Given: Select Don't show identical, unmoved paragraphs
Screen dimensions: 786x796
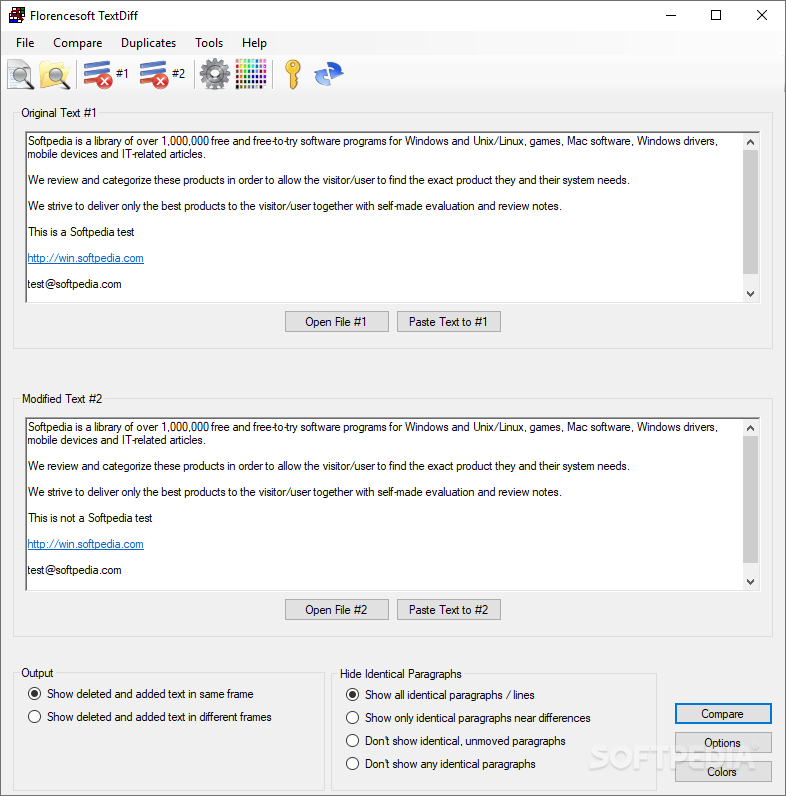Looking at the screenshot, I should click(455, 741).
